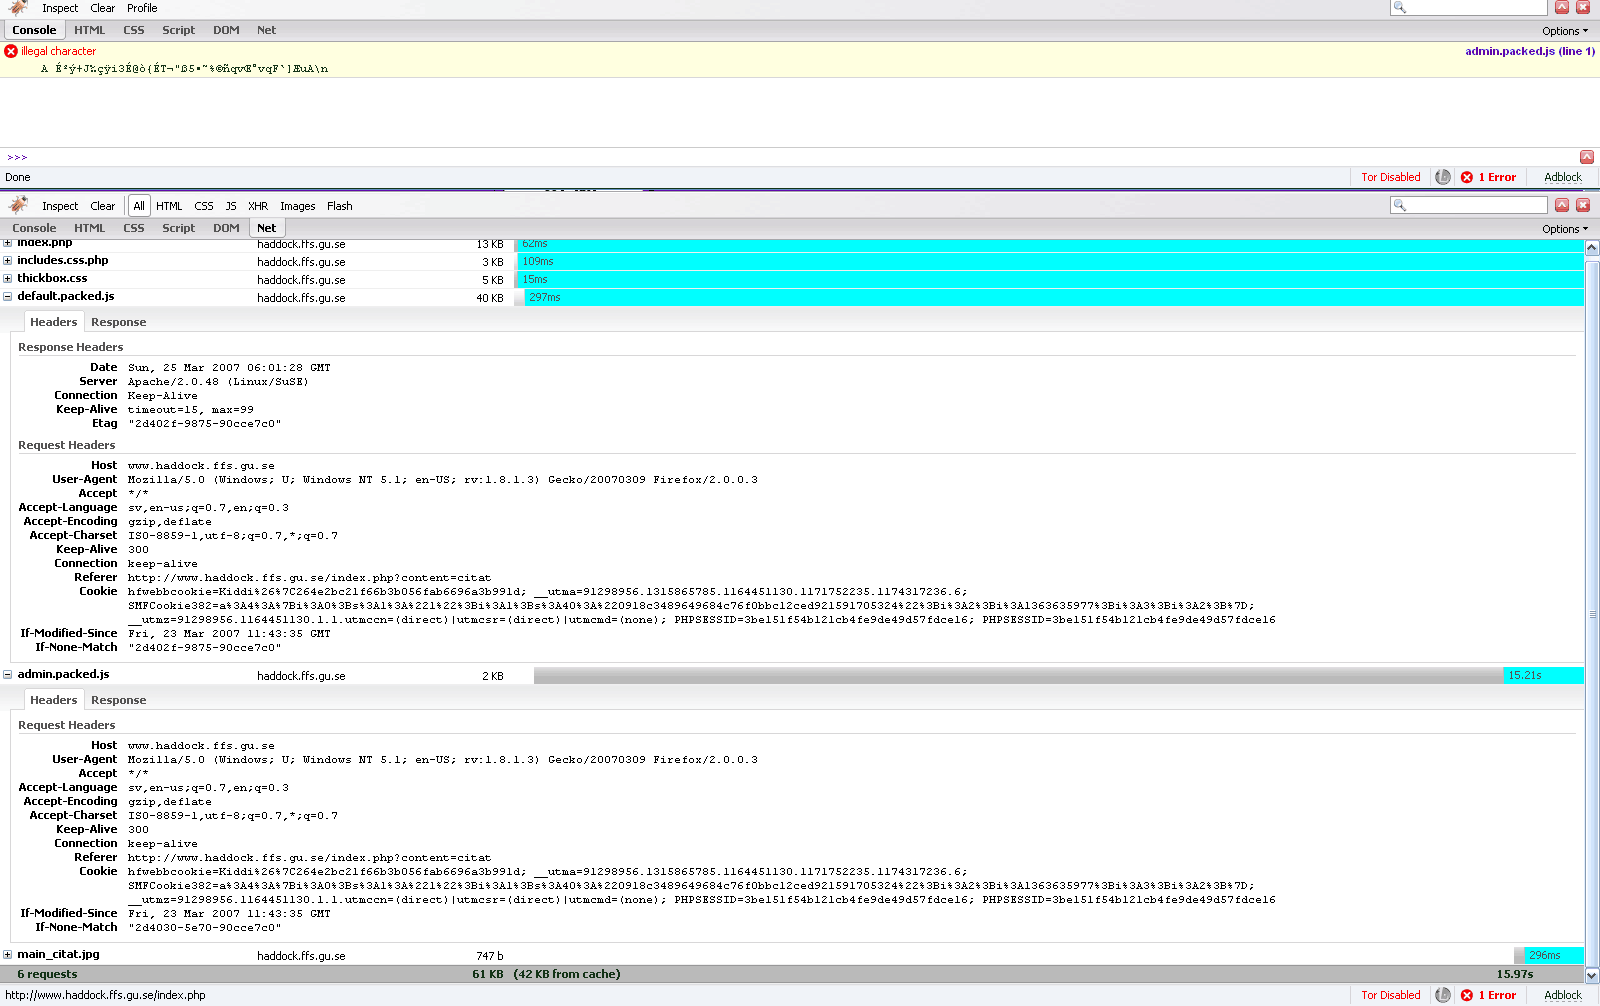This screenshot has width=1600, height=1006.
Task: Open Options dropdown in lower Firebug panel
Action: coord(1564,229)
